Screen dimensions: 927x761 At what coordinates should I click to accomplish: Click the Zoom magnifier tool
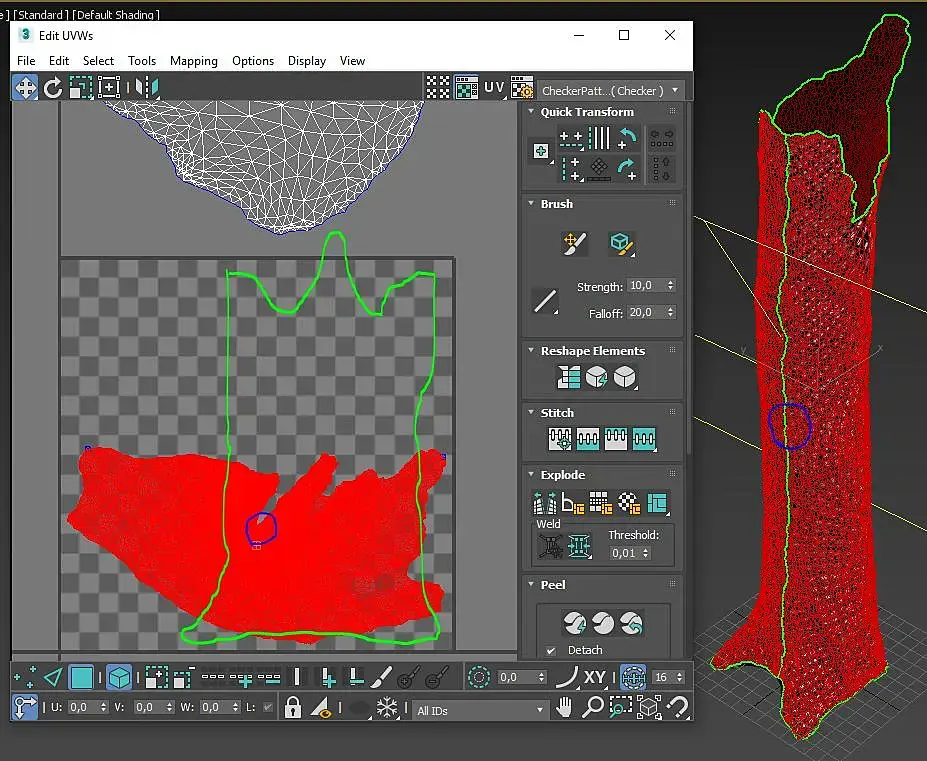[593, 708]
